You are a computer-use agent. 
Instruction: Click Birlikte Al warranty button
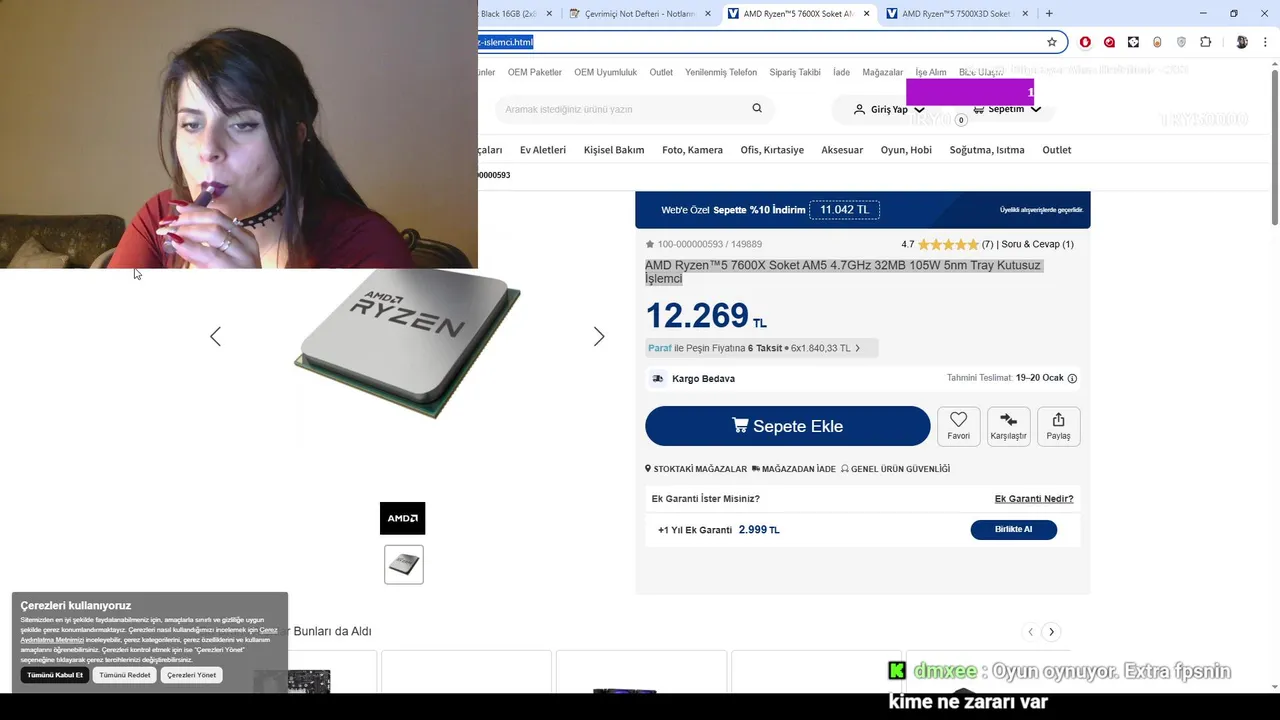[x=1013, y=529]
